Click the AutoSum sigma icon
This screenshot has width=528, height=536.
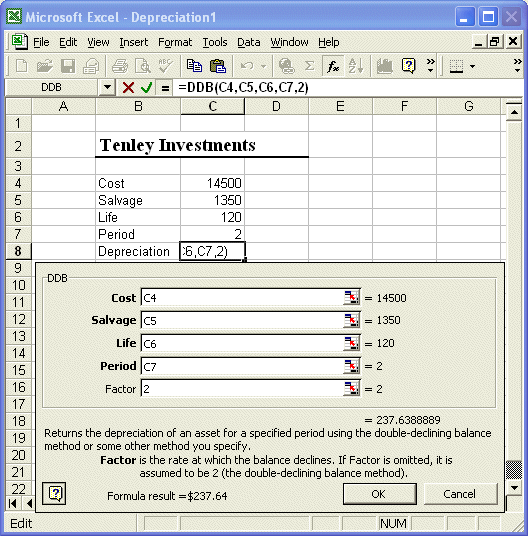(x=309, y=66)
